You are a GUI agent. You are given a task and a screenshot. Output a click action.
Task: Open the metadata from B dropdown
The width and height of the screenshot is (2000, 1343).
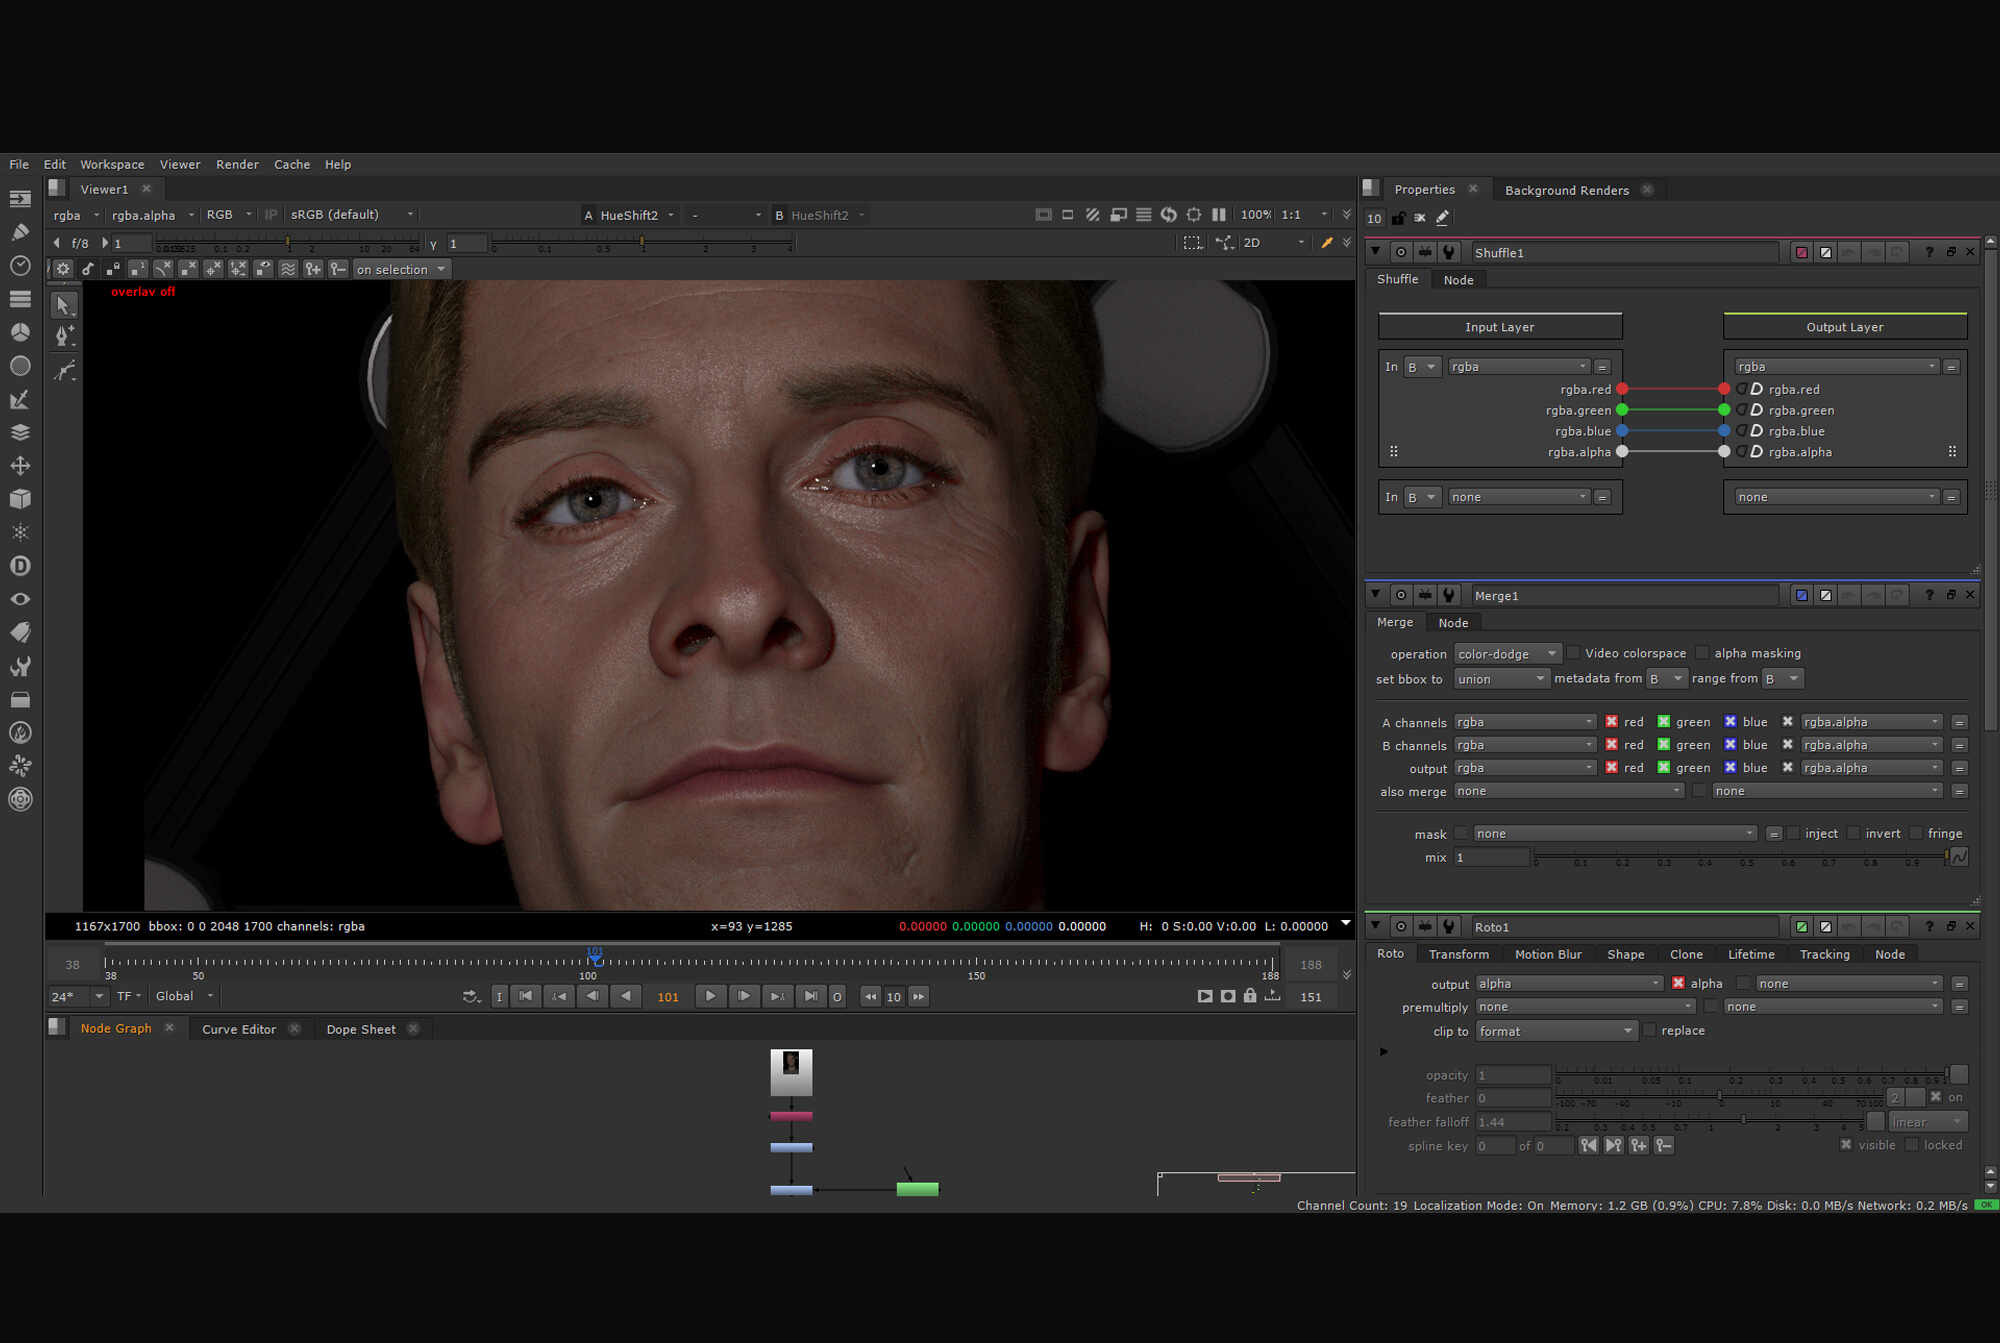click(x=1666, y=679)
